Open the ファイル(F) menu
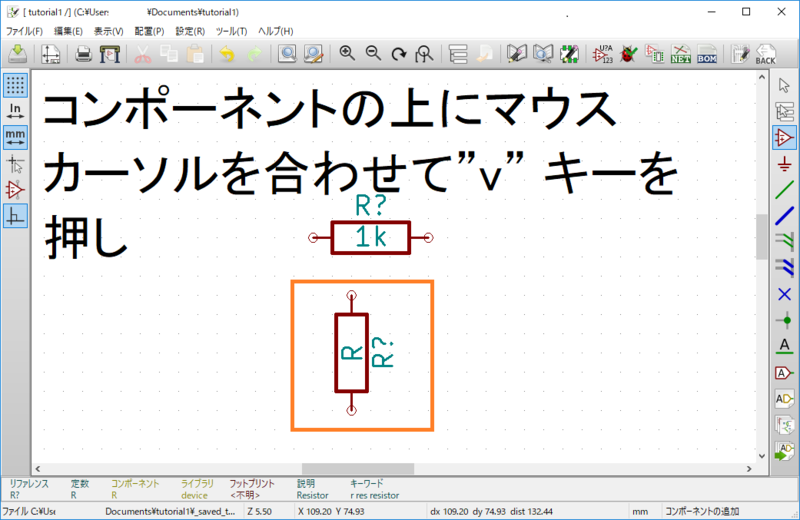The height and width of the screenshot is (520, 800). 24,31
